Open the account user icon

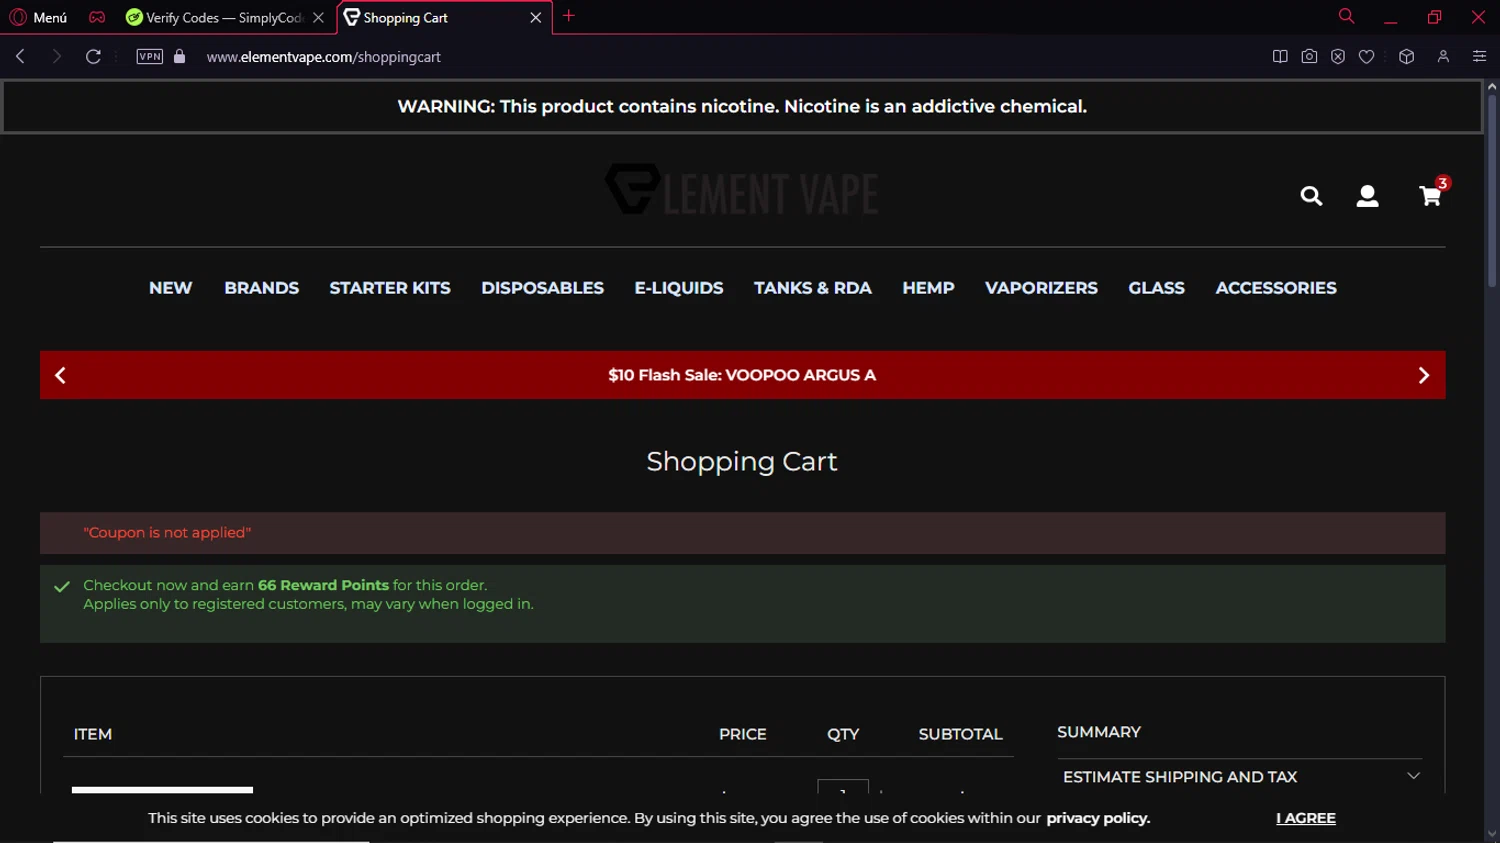1367,196
